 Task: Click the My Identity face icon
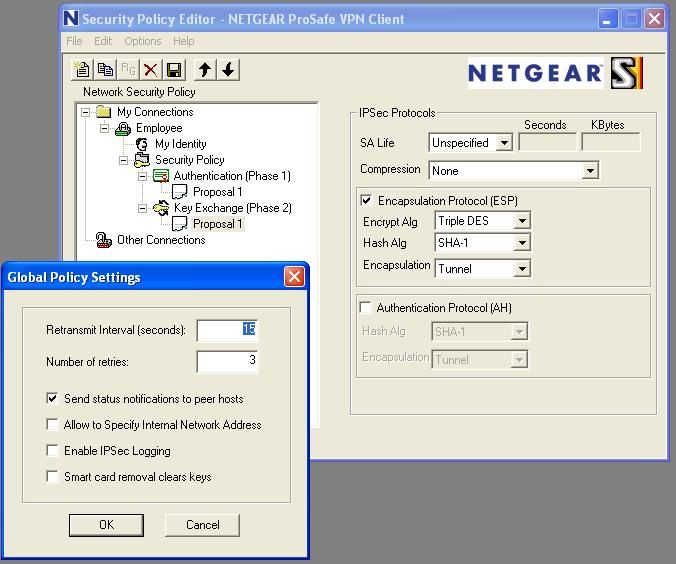tap(142, 144)
